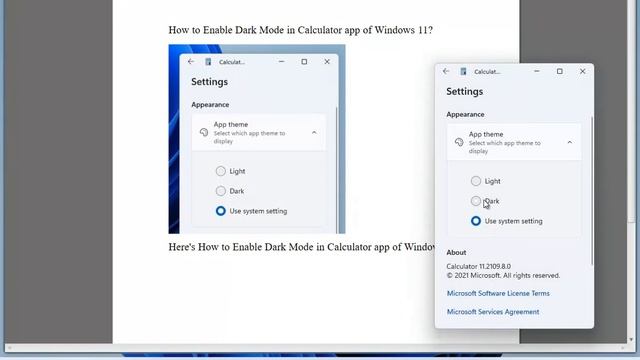Open Microsoft Services Agreement link
Screen dimensions: 640x360
point(493,311)
